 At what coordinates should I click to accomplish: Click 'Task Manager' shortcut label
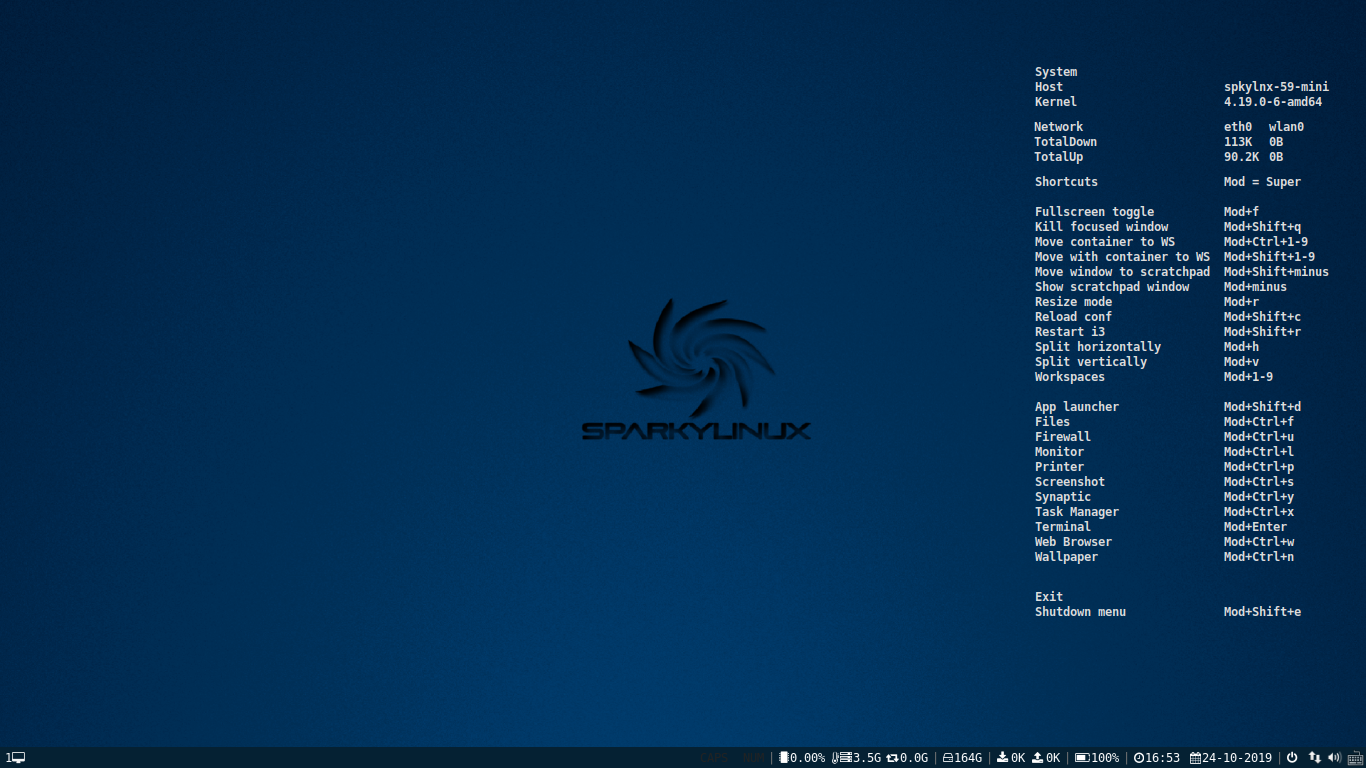[x=1077, y=512]
